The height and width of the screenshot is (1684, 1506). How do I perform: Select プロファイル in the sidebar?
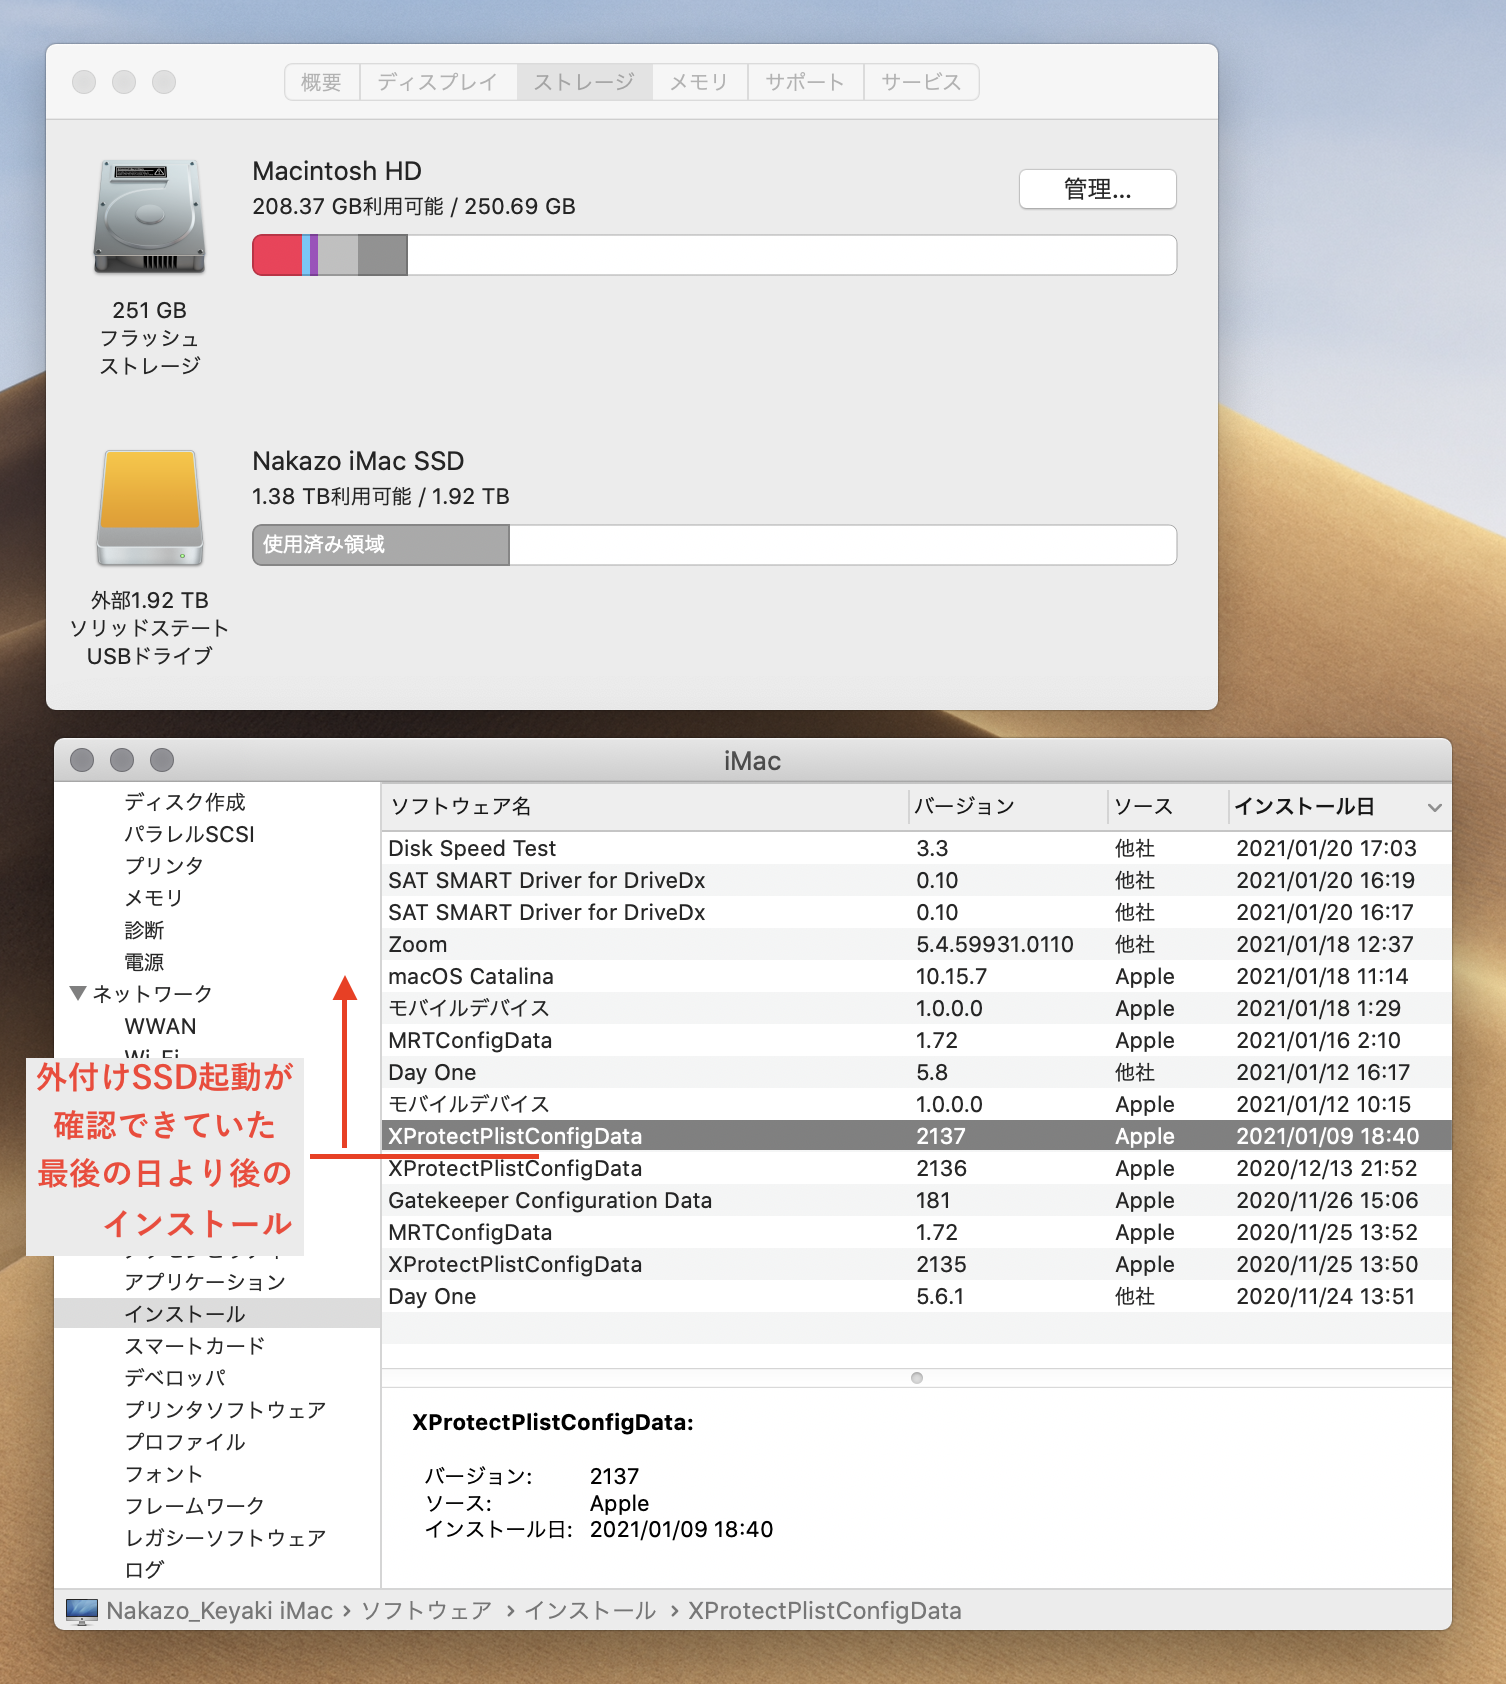[x=185, y=1442]
